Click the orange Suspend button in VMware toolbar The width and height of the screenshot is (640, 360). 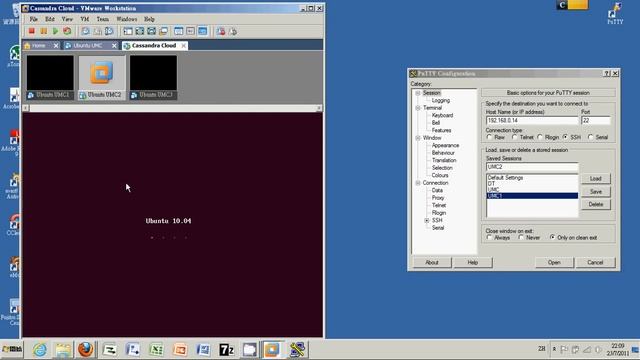tap(43, 31)
